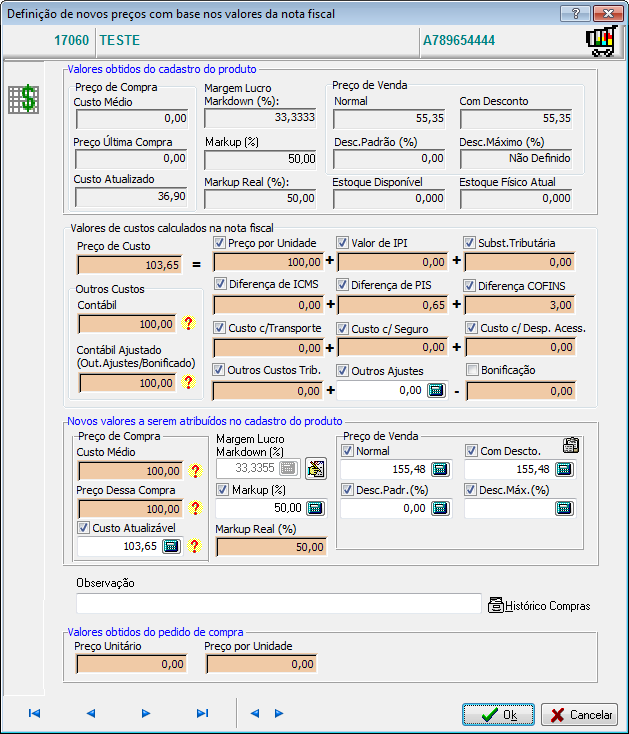
Task: Click recalculate icon beside Markdown field
Action: [316, 468]
